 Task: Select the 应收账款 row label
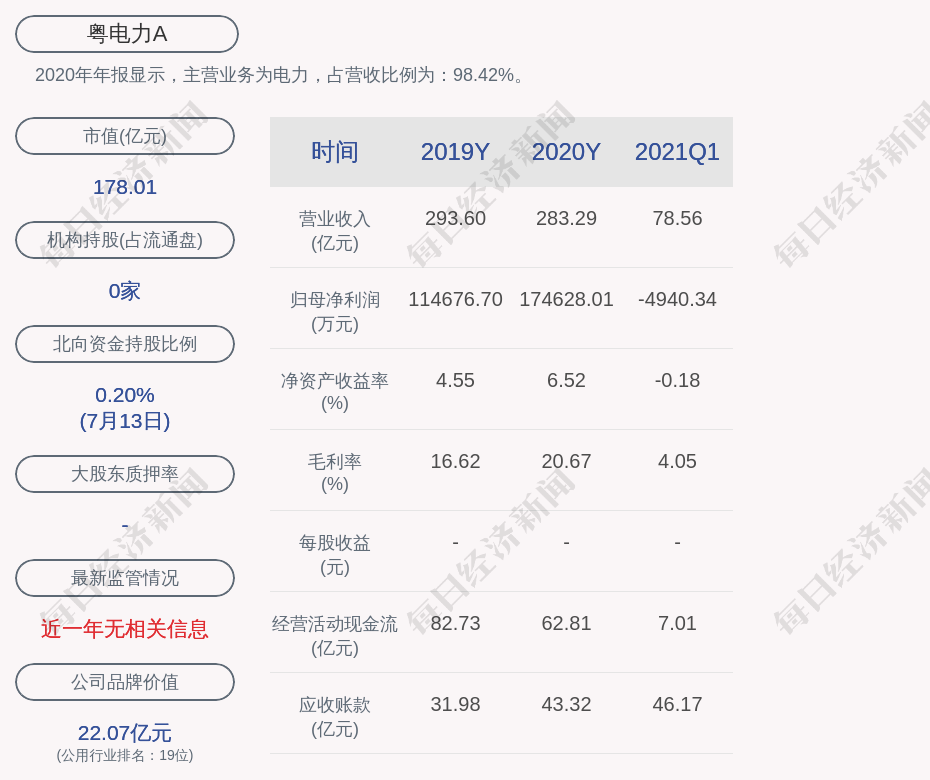click(335, 716)
